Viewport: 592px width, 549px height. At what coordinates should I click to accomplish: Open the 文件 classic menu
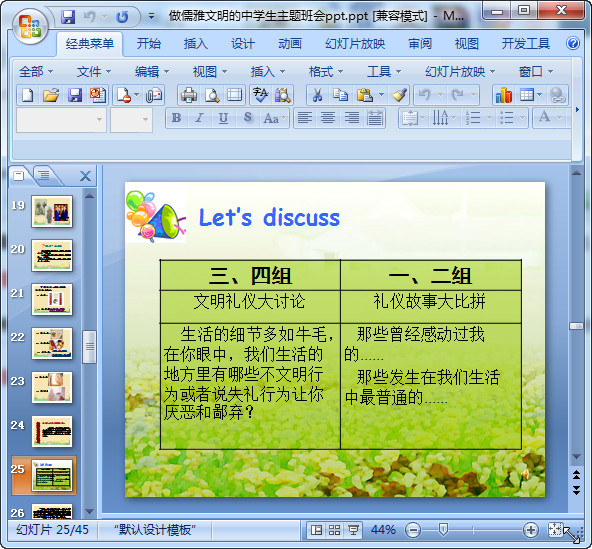pos(94,71)
